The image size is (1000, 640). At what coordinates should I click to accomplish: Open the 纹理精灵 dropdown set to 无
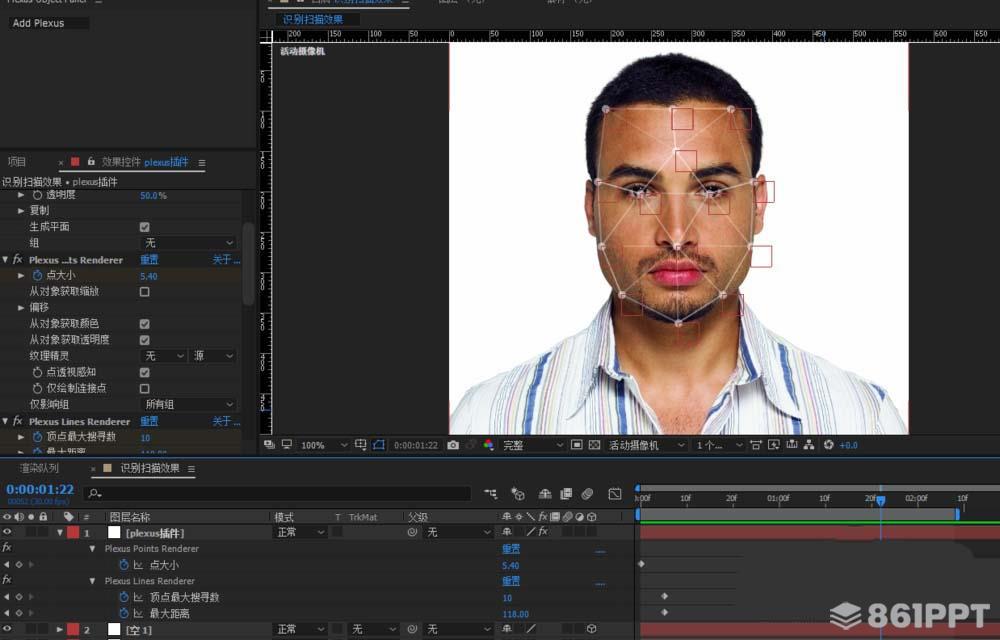pyautogui.click(x=163, y=356)
